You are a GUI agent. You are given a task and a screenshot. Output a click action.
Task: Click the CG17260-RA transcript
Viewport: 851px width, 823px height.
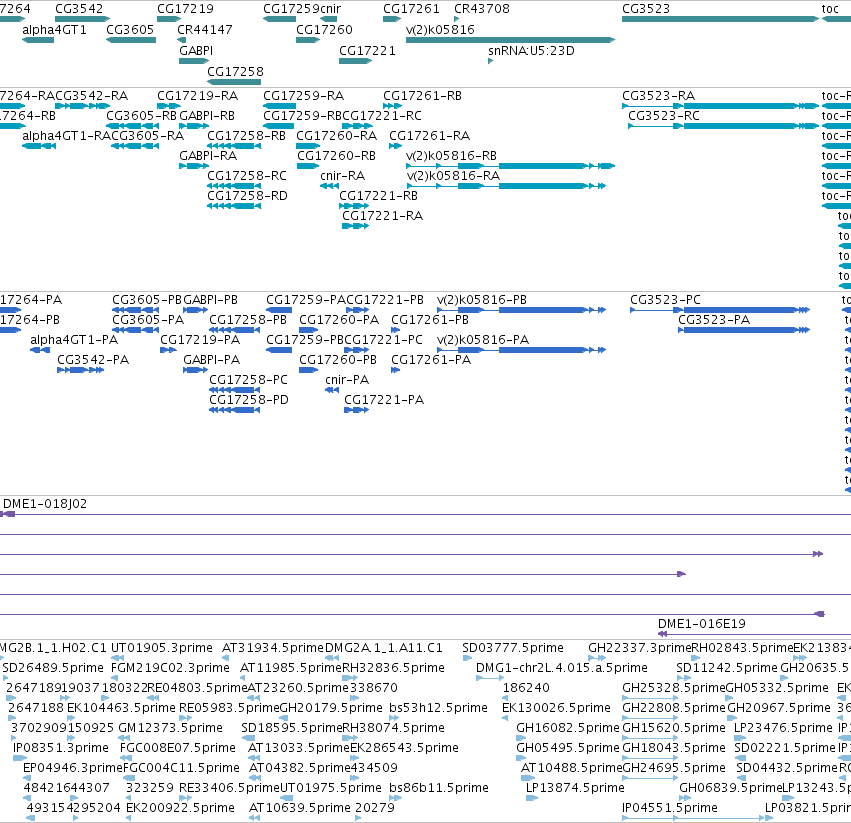[308, 146]
